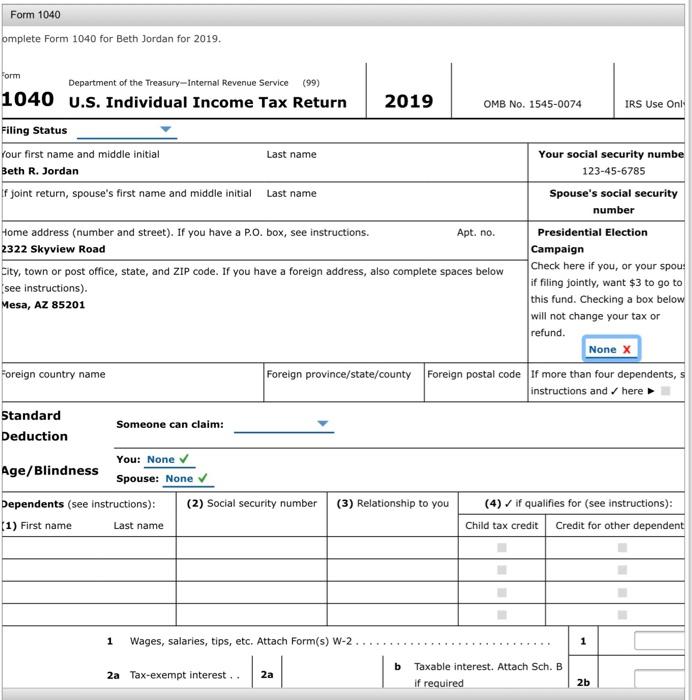Screen dimensions: 692x700
Task: Open the Filing Status dropdown
Action: [x=127, y=130]
